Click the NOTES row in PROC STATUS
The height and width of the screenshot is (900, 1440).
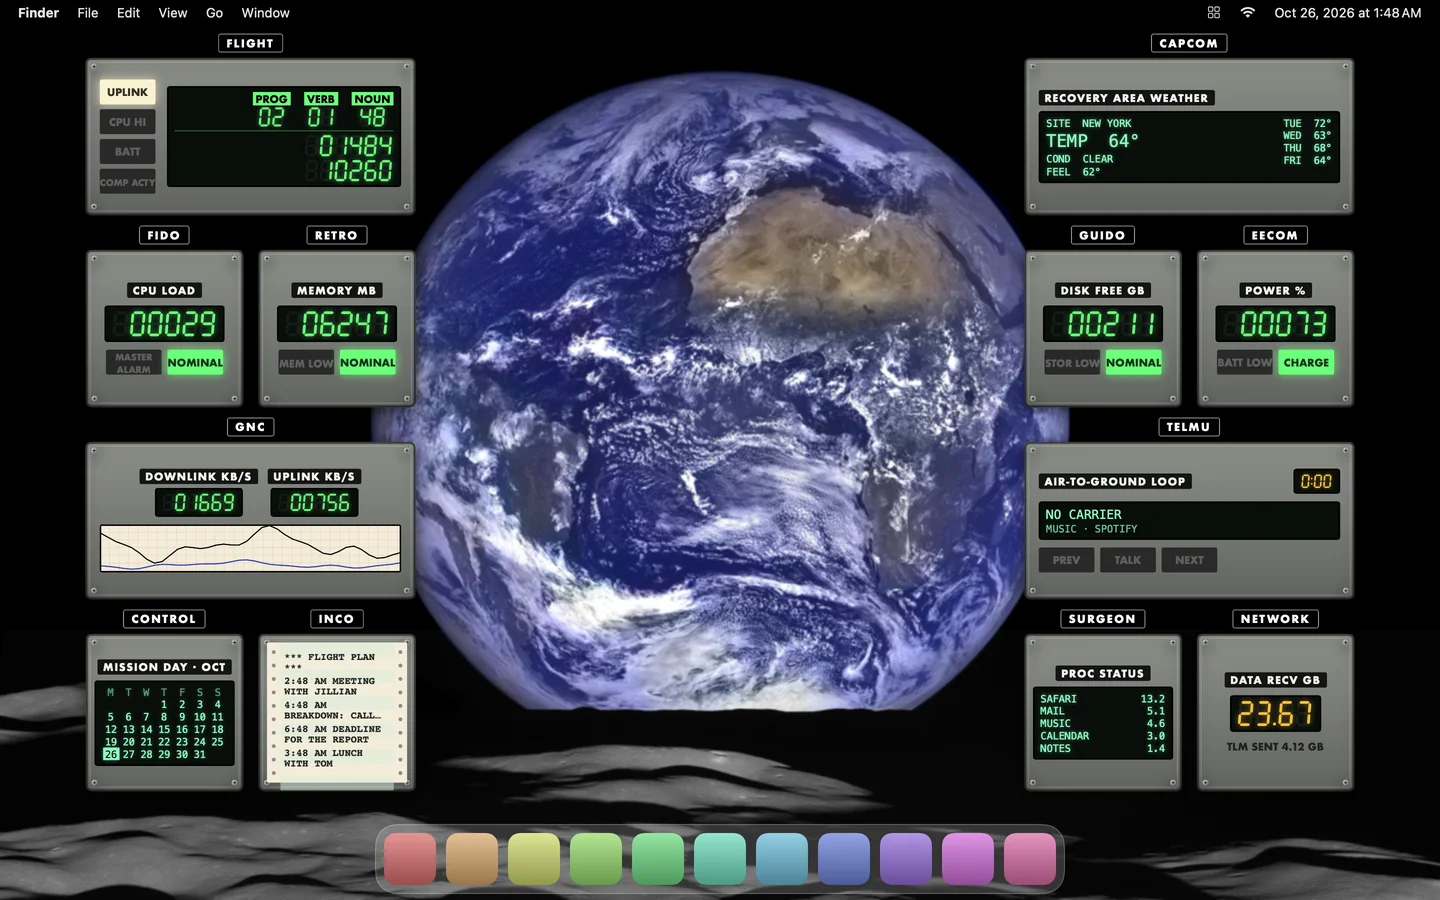pos(1102,748)
